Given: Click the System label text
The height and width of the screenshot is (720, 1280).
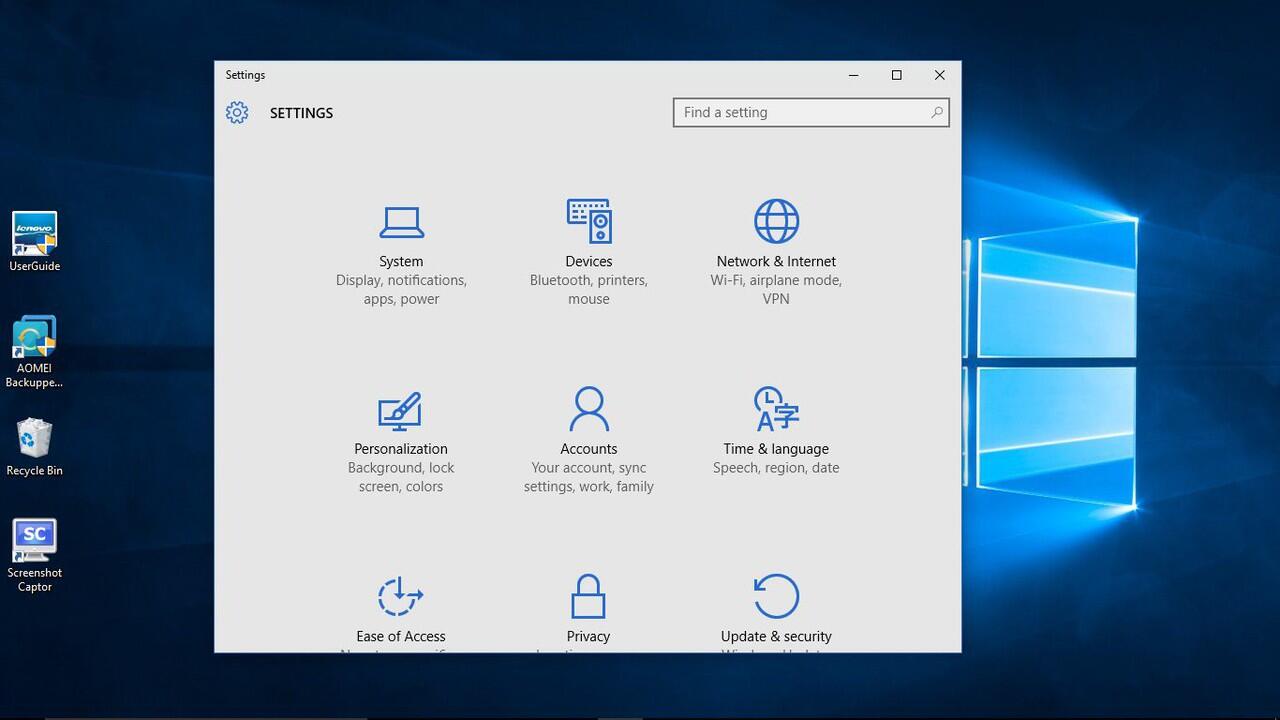Looking at the screenshot, I should coord(401,261).
